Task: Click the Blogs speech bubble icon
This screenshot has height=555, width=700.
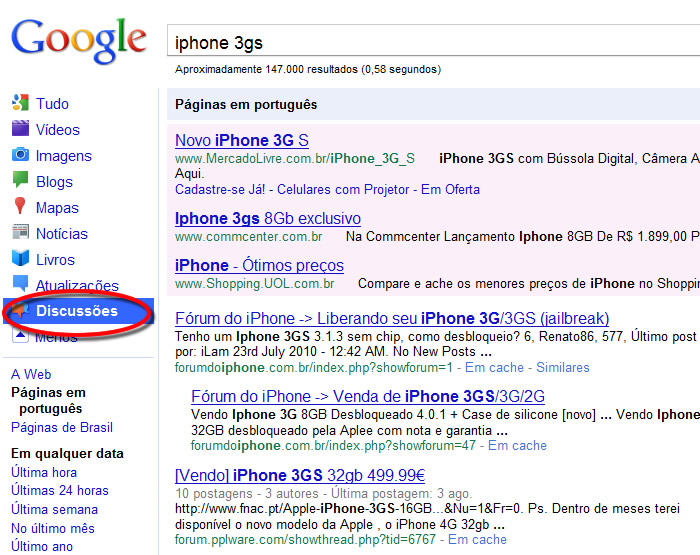Action: pos(20,181)
